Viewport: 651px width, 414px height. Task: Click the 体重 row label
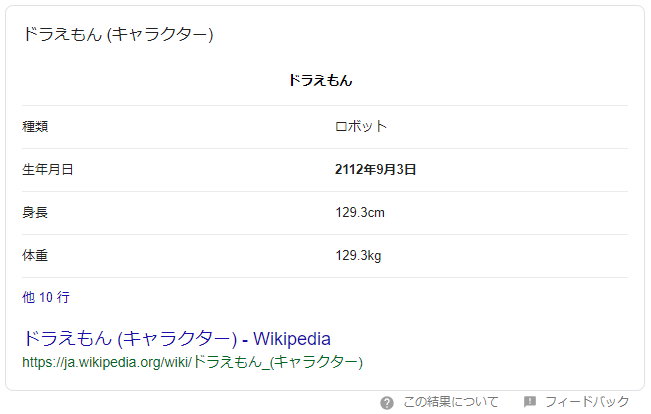coord(35,256)
